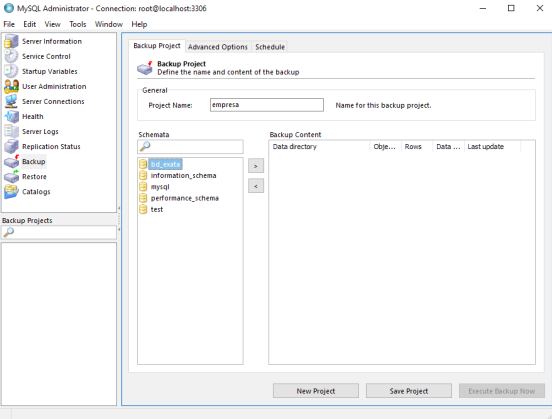The image size is (552, 419).
Task: Remove schema with the < arrow button
Action: coord(256,186)
